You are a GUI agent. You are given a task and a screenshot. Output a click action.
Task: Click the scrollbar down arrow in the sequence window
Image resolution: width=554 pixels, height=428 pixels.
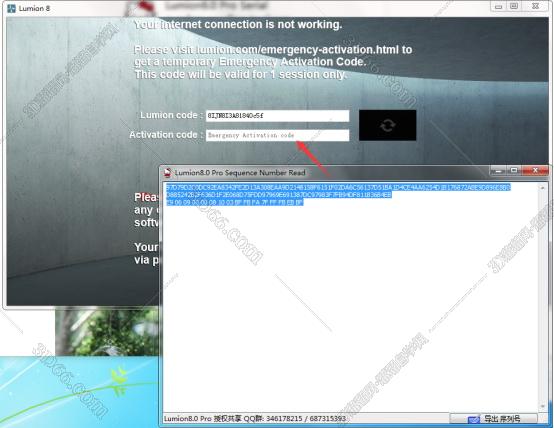542,406
